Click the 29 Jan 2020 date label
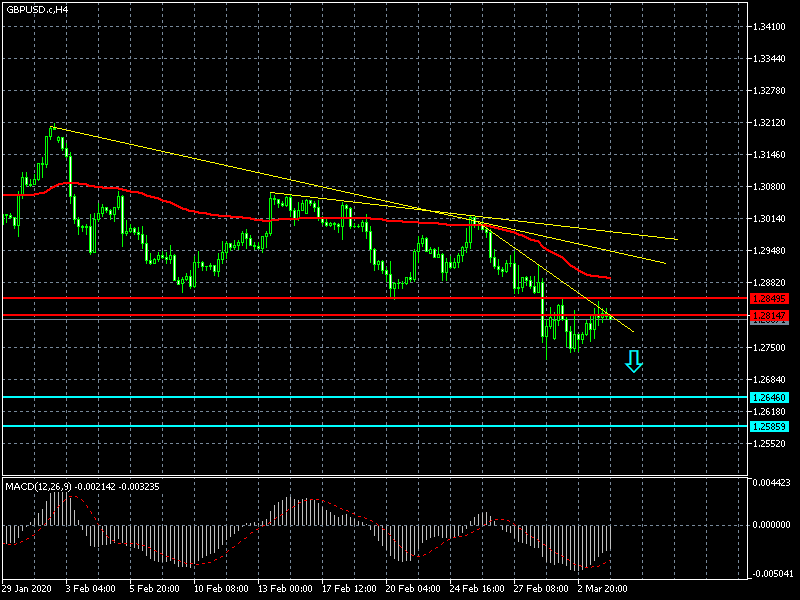Screen dimensions: 800x600 [25, 588]
